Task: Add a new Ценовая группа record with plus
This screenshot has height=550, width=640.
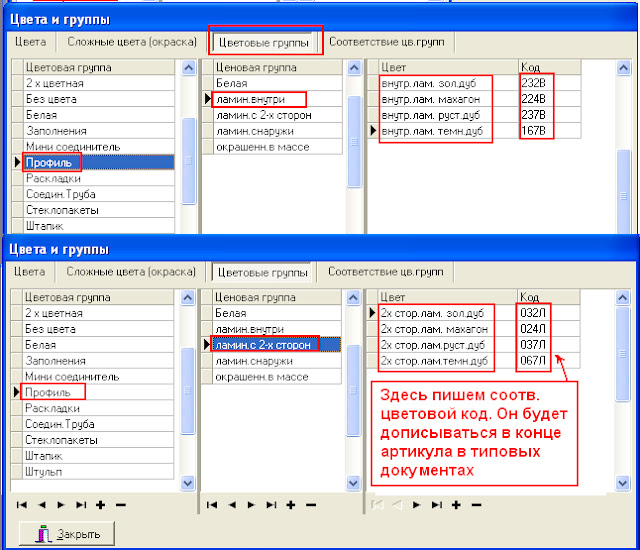Action: click(291, 505)
